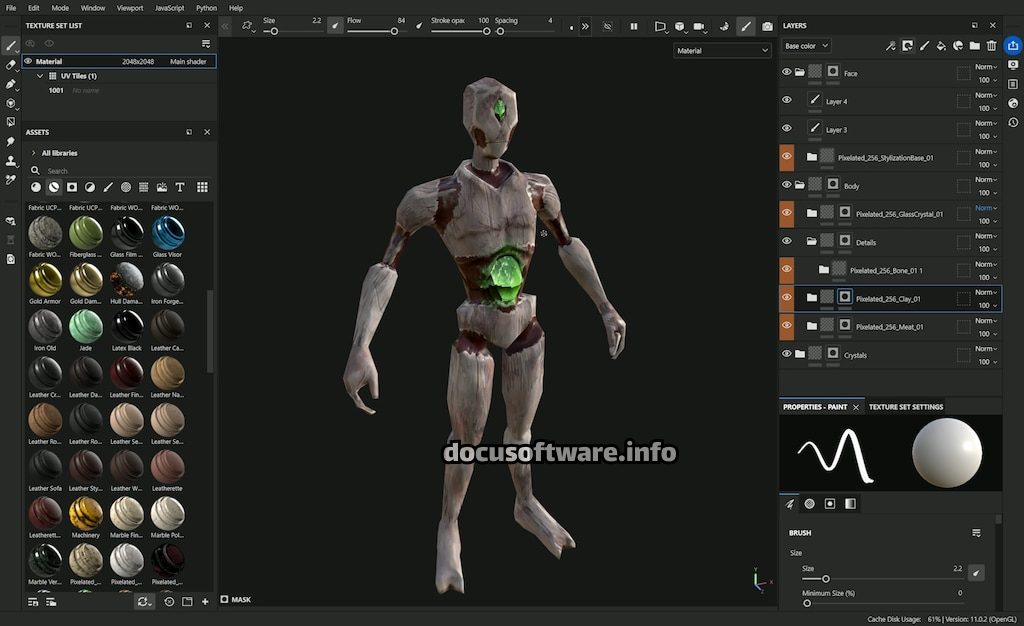1024x626 pixels.
Task: Expand the All libraries tree
Action: coord(33,153)
